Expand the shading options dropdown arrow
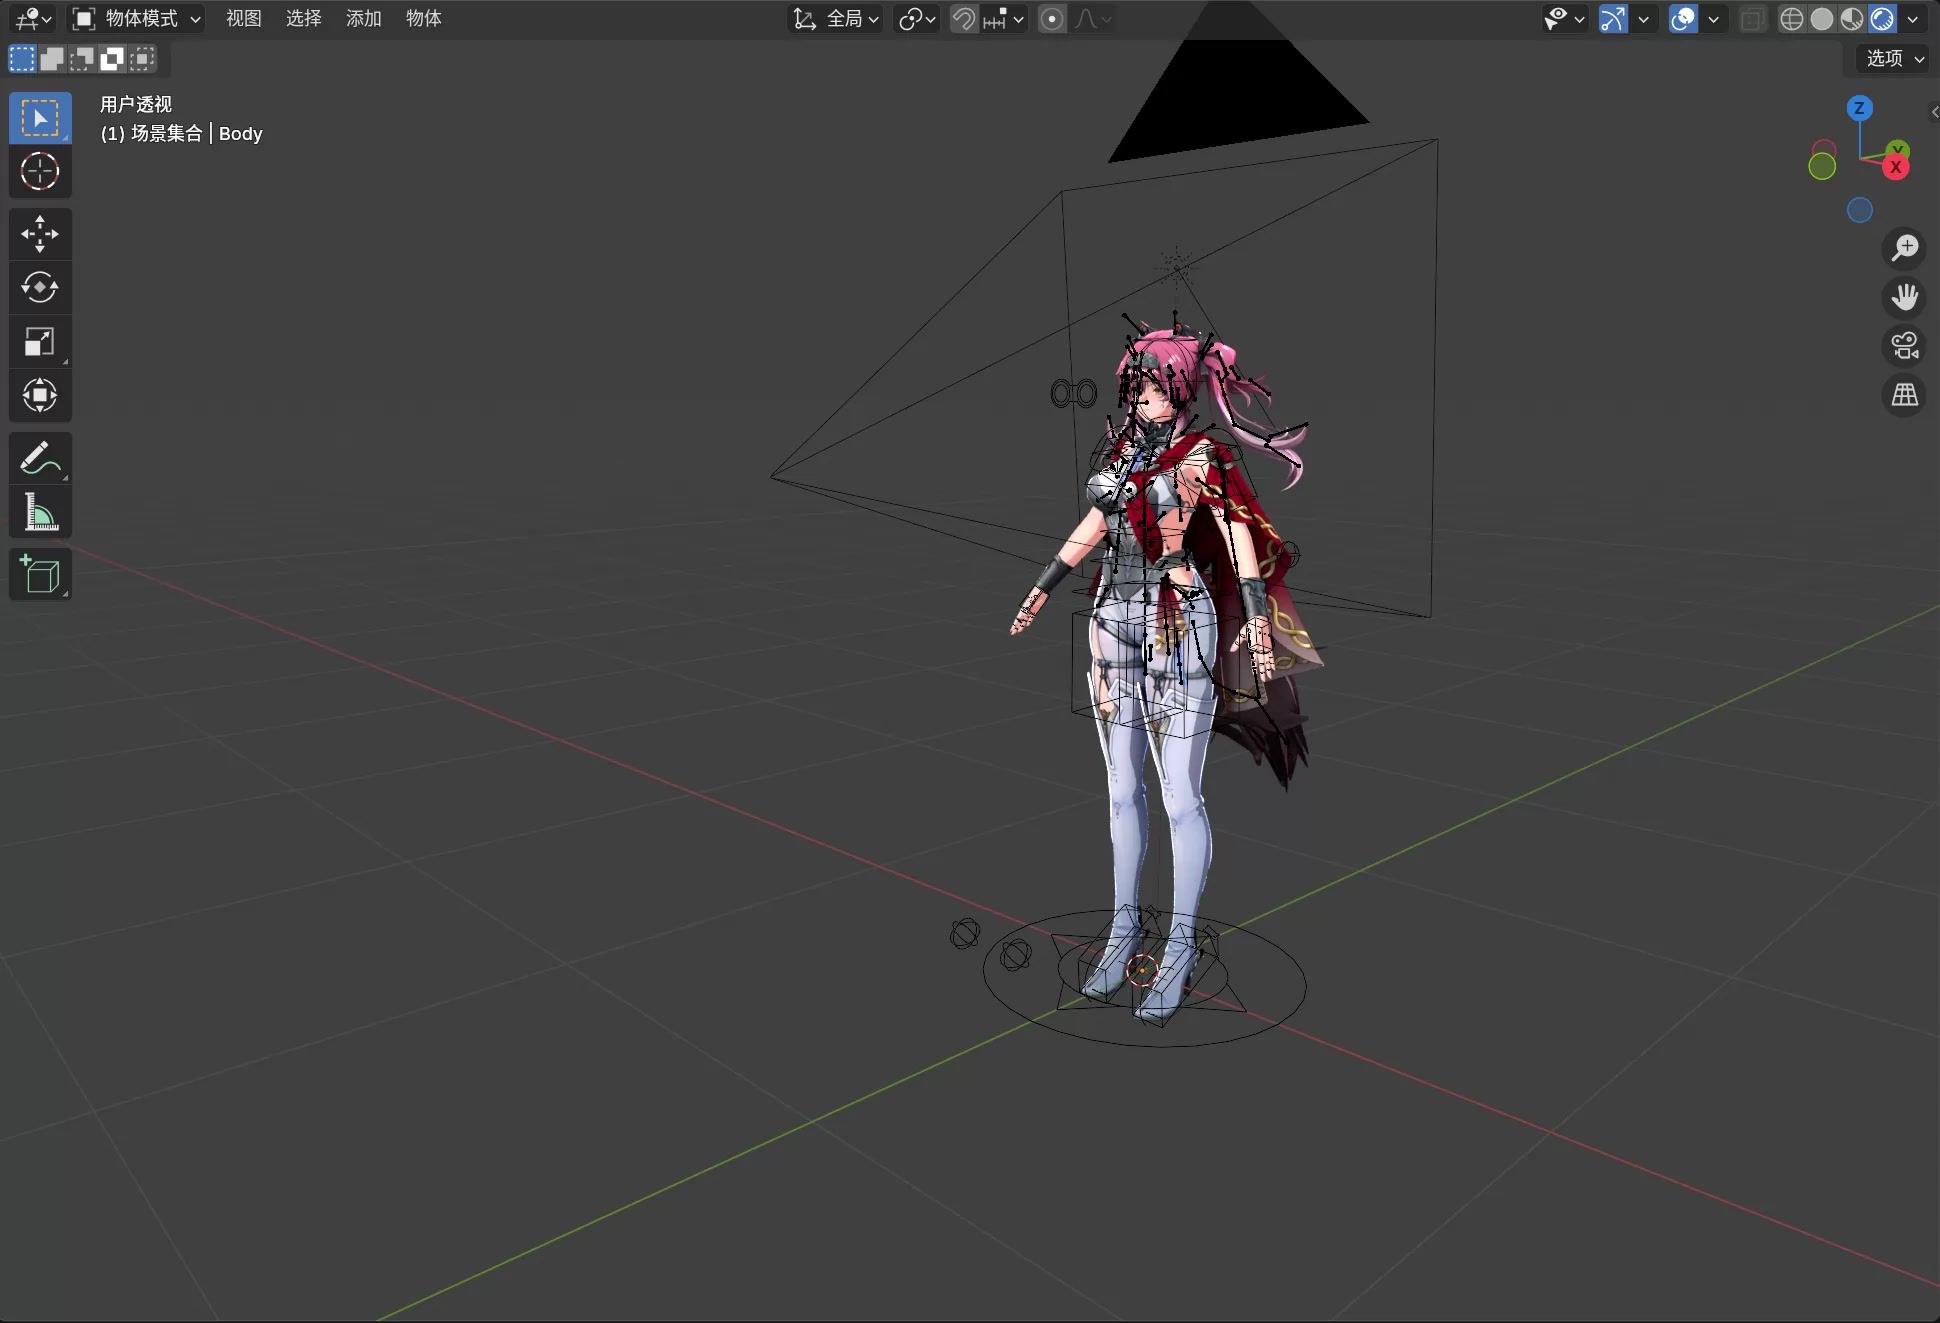Screen dimensions: 1940x1323 [x=1912, y=18]
